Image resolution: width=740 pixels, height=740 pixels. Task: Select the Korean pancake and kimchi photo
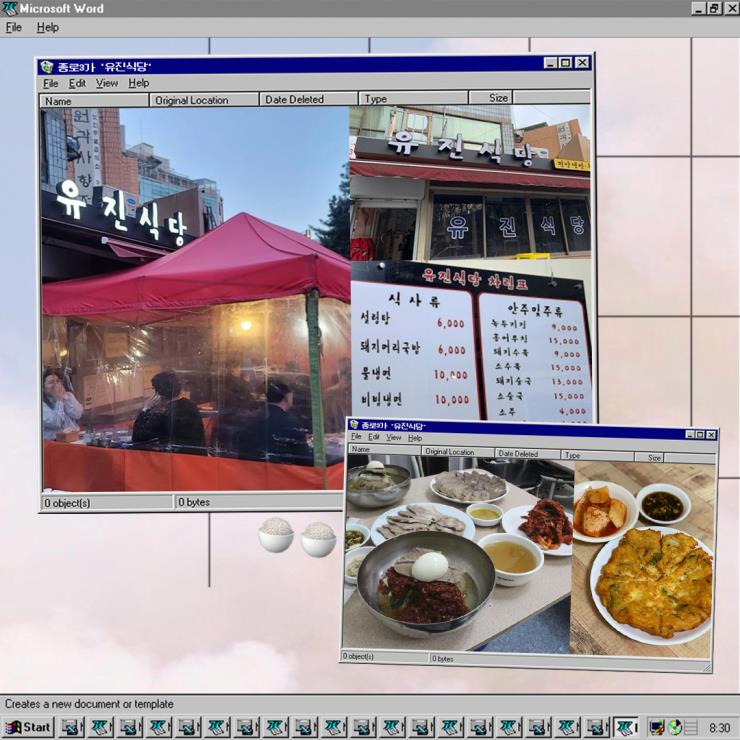coord(643,560)
